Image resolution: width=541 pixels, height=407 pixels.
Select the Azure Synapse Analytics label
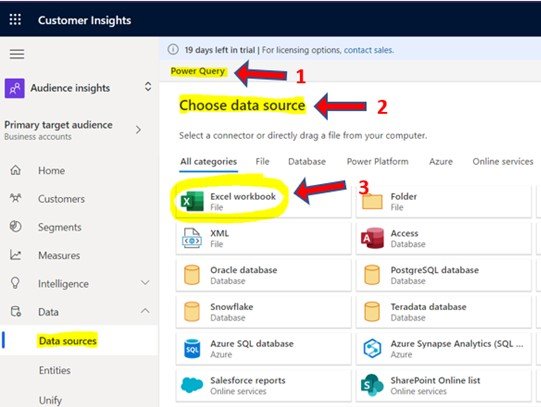point(457,344)
